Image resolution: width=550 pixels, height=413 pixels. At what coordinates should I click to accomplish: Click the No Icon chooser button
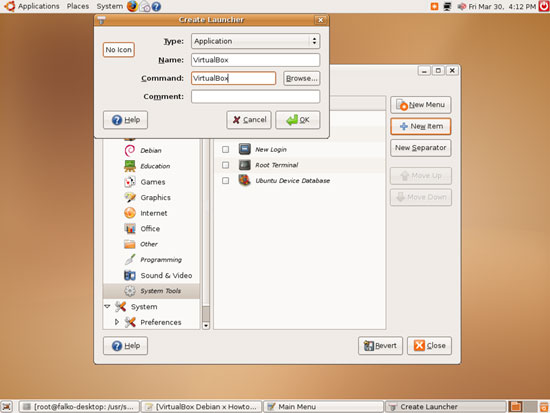pyautogui.click(x=119, y=50)
